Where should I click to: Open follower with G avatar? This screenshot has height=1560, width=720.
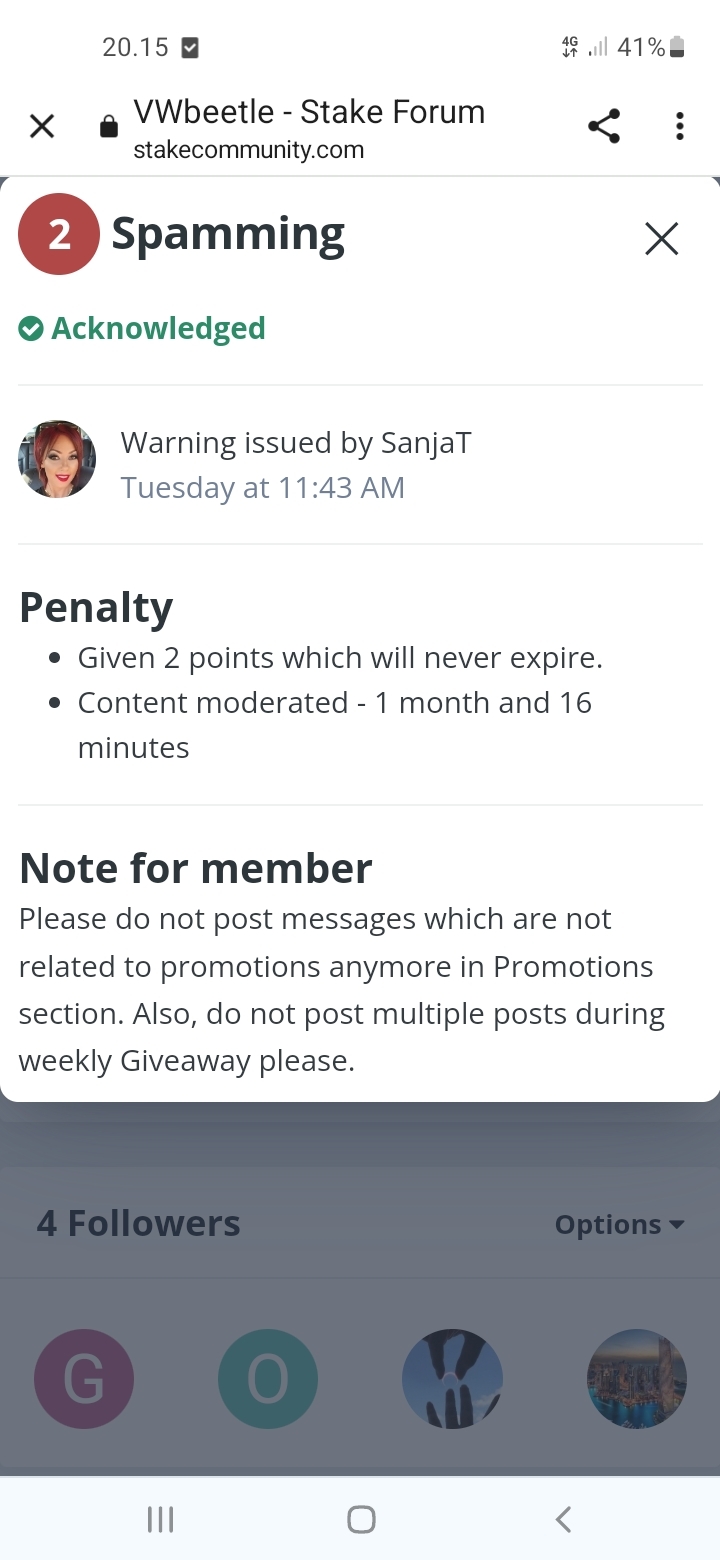click(84, 1379)
